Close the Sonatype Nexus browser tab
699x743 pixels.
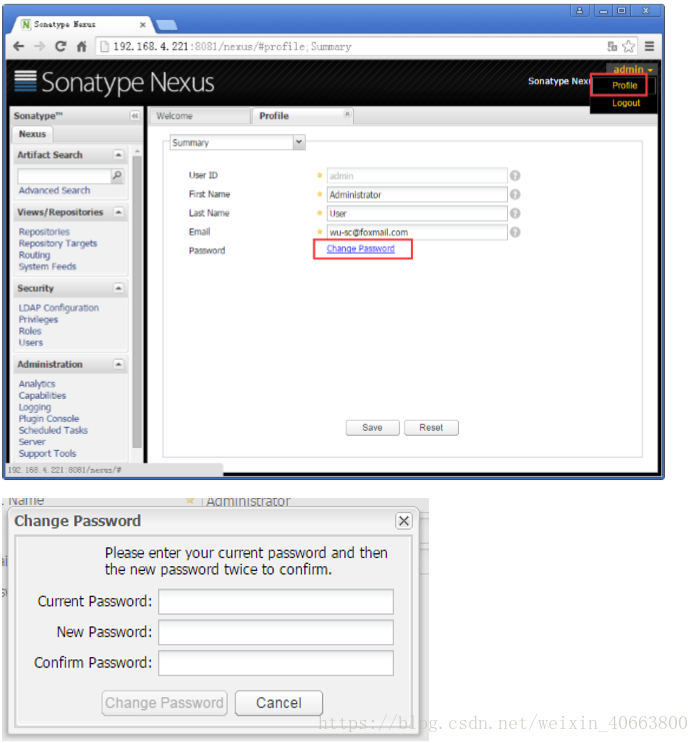click(x=143, y=25)
